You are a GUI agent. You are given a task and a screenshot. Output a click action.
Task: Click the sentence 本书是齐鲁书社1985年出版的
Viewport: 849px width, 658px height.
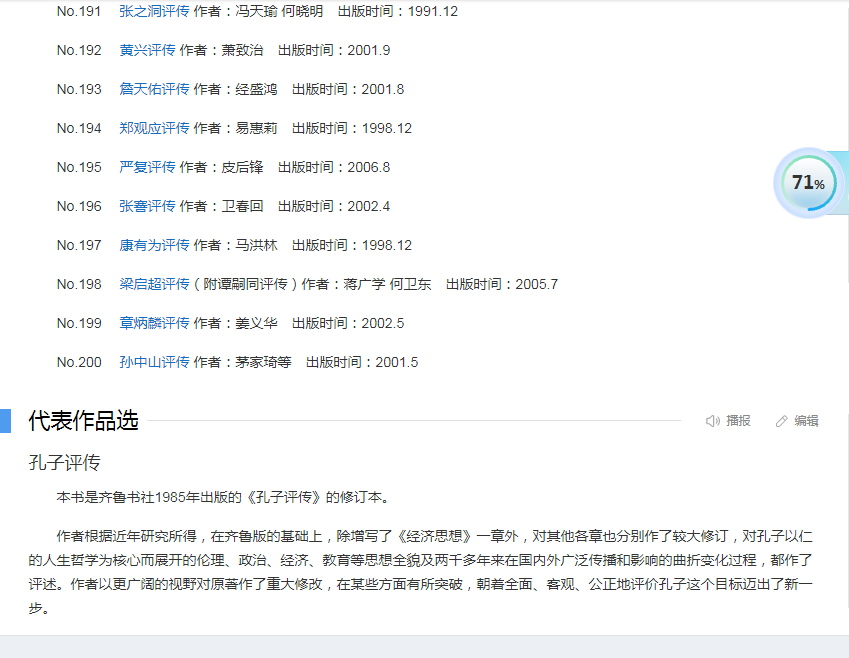151,497
